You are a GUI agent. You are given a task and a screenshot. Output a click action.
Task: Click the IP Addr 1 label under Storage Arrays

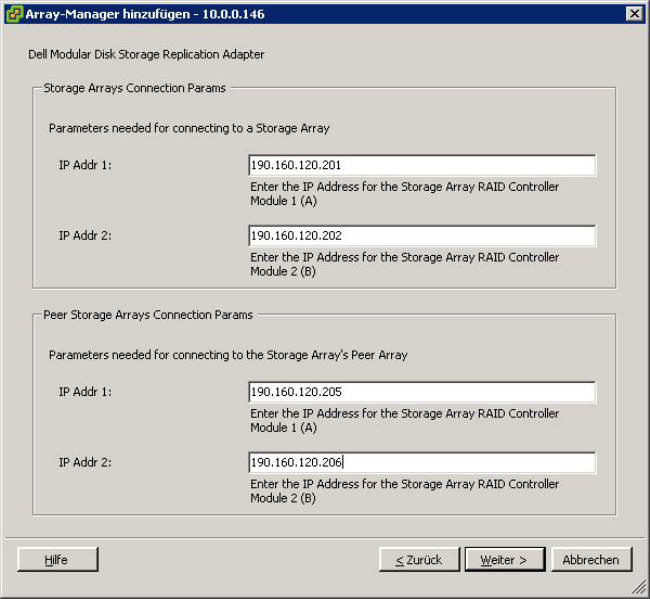coord(85,165)
